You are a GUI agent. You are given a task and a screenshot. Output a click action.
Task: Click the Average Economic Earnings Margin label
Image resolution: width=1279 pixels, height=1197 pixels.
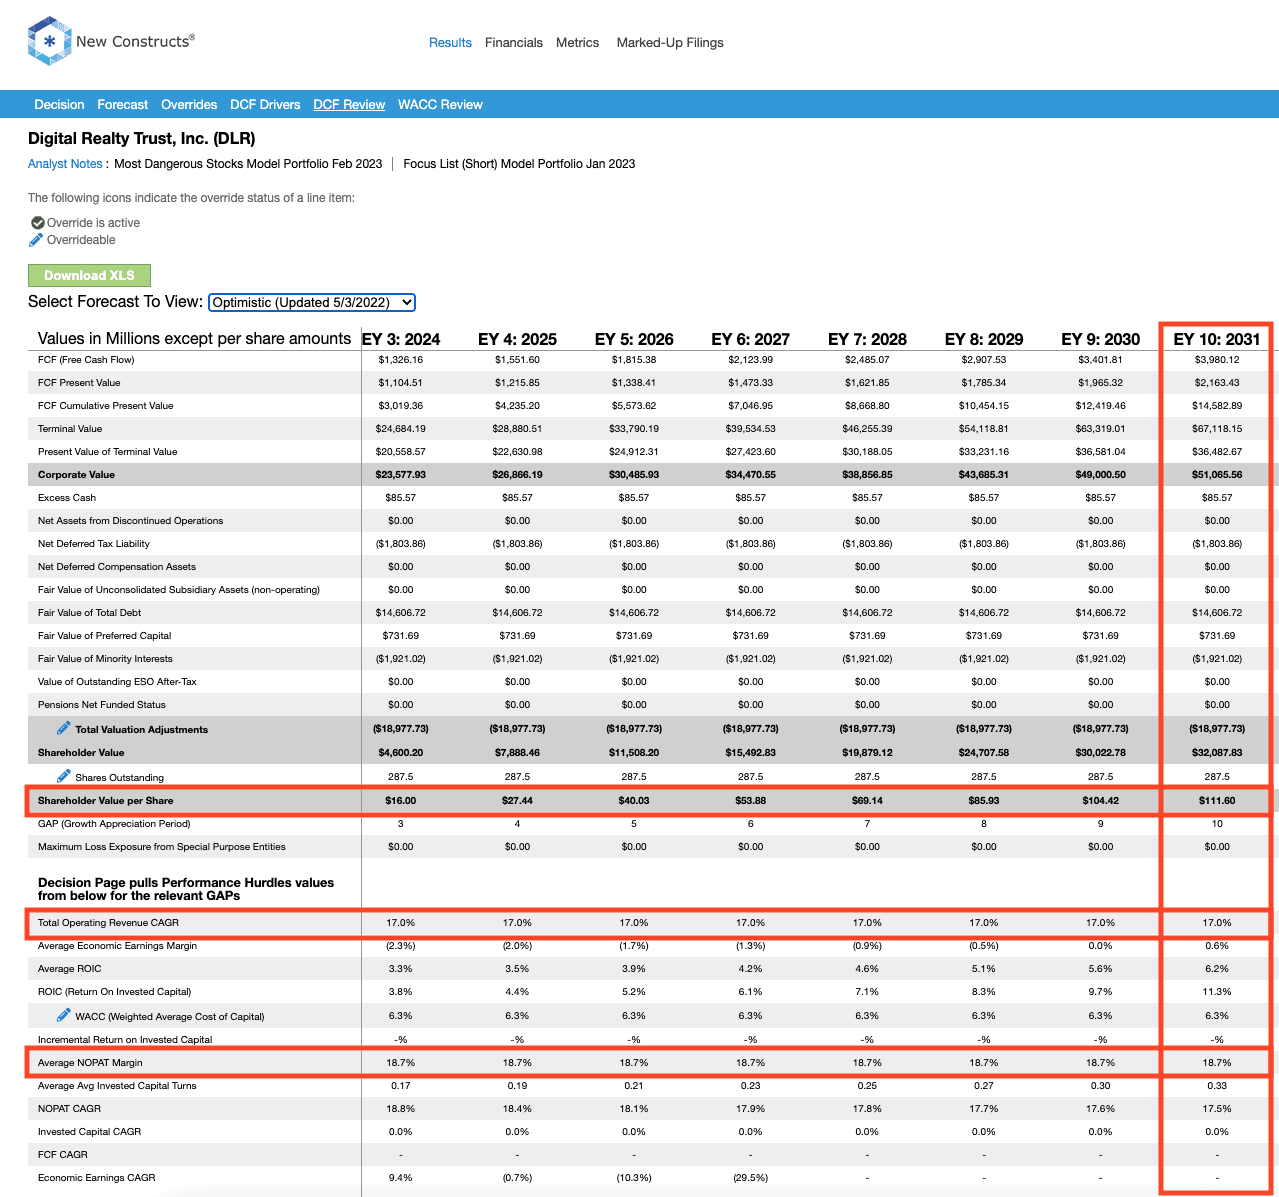pos(118,946)
